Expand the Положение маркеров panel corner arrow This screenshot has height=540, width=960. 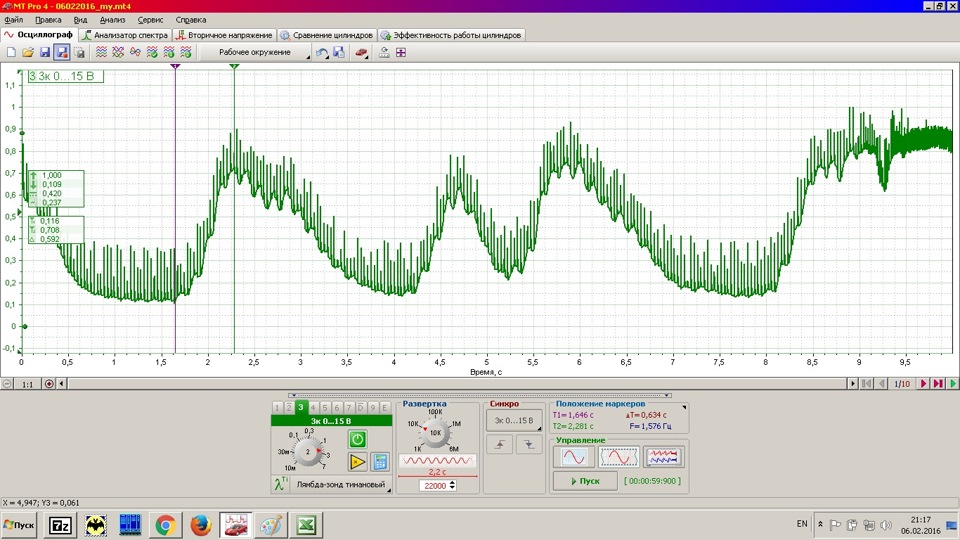(x=684, y=407)
